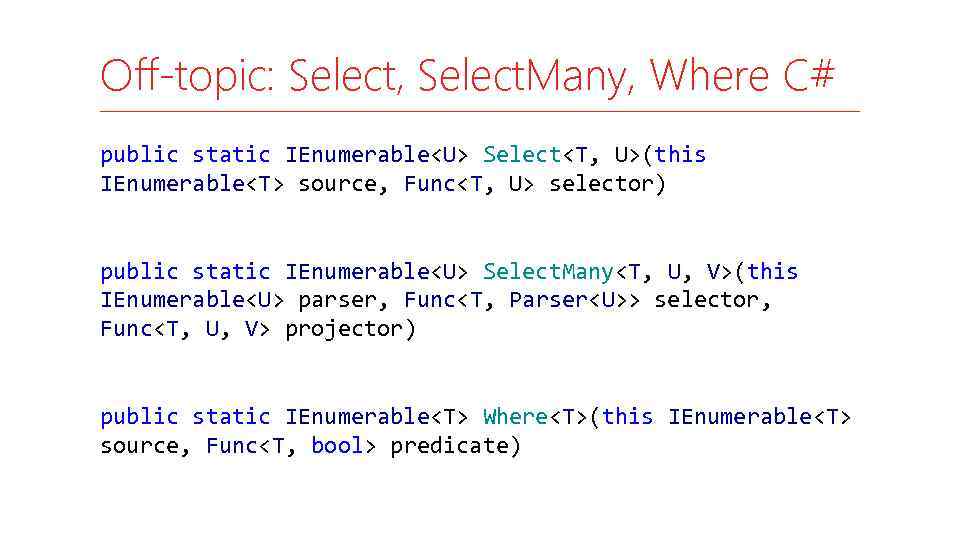This screenshot has height=540, width=960.
Task: Click the "parser" parameter in the SelectMany signature
Action: pyautogui.click(x=337, y=300)
